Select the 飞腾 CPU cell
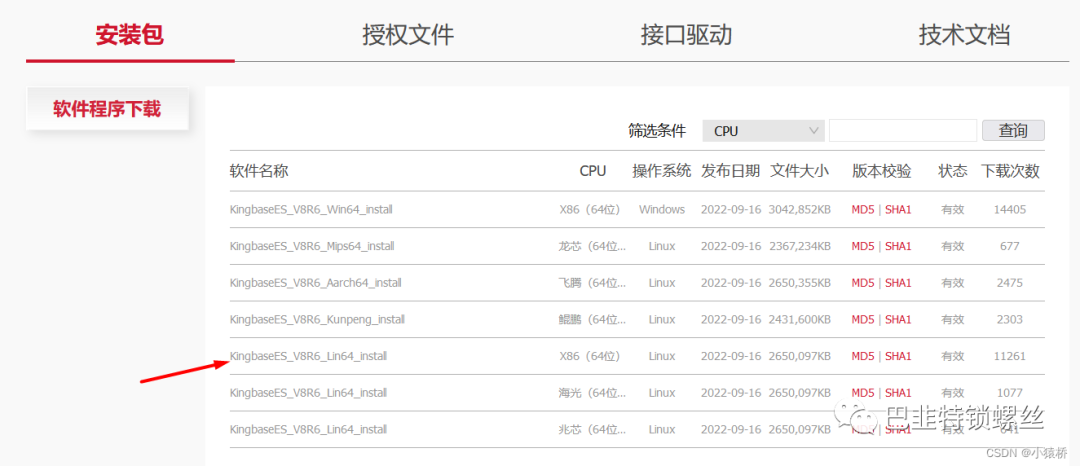This screenshot has height=466, width=1080. pyautogui.click(x=592, y=283)
